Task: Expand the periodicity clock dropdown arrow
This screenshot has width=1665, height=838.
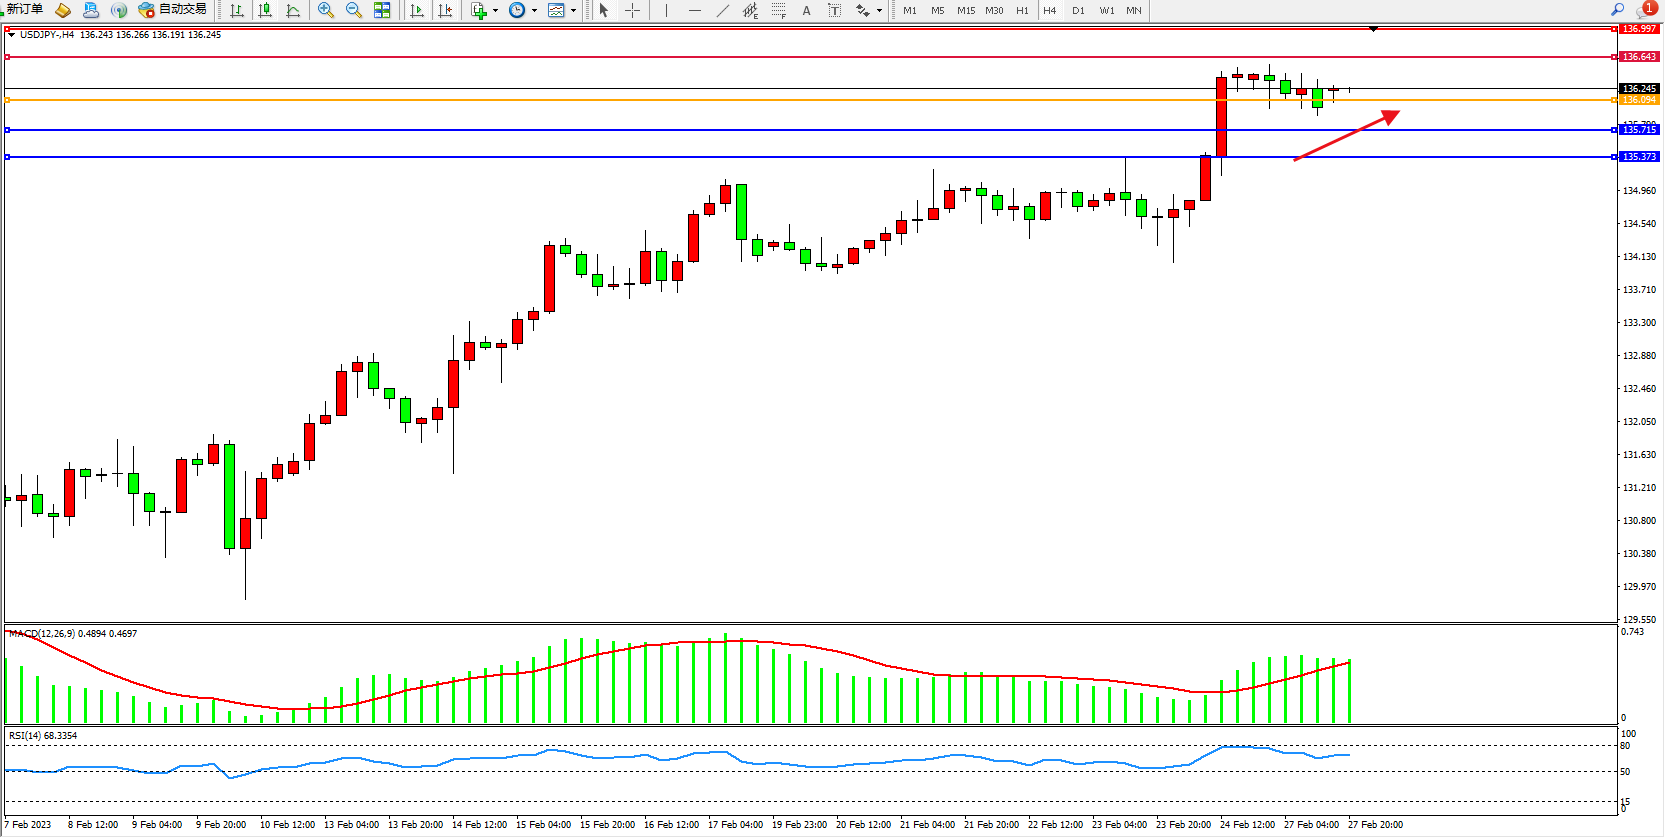Action: click(534, 11)
